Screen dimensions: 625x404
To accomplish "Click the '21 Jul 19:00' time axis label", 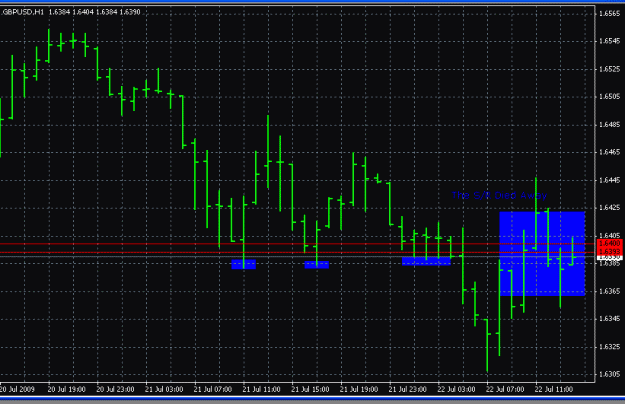I will point(359,389).
